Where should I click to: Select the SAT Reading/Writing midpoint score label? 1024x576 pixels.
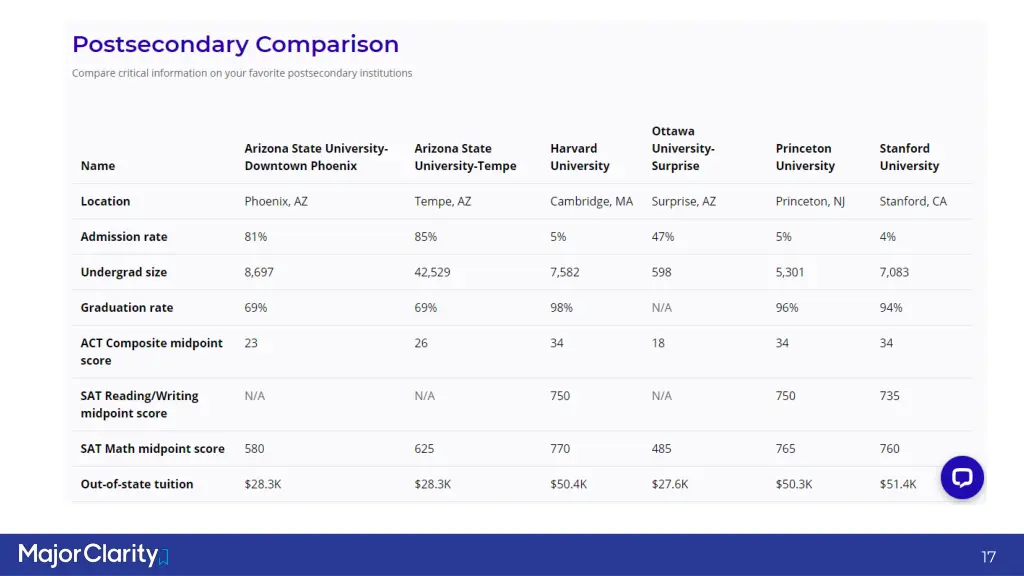pyautogui.click(x=139, y=404)
